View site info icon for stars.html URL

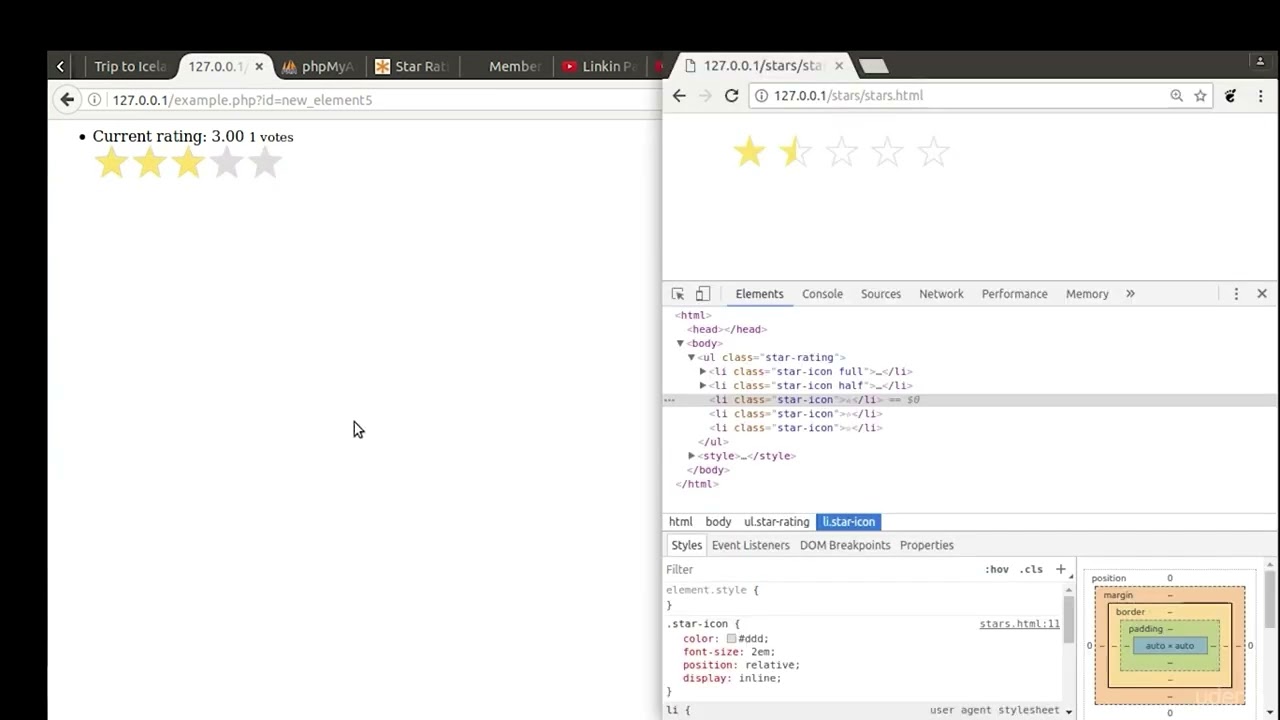761,96
